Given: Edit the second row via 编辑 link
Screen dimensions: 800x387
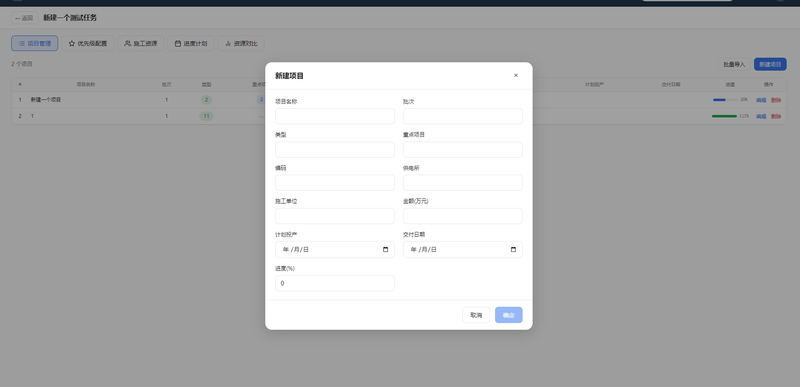Looking at the screenshot, I should [761, 116].
